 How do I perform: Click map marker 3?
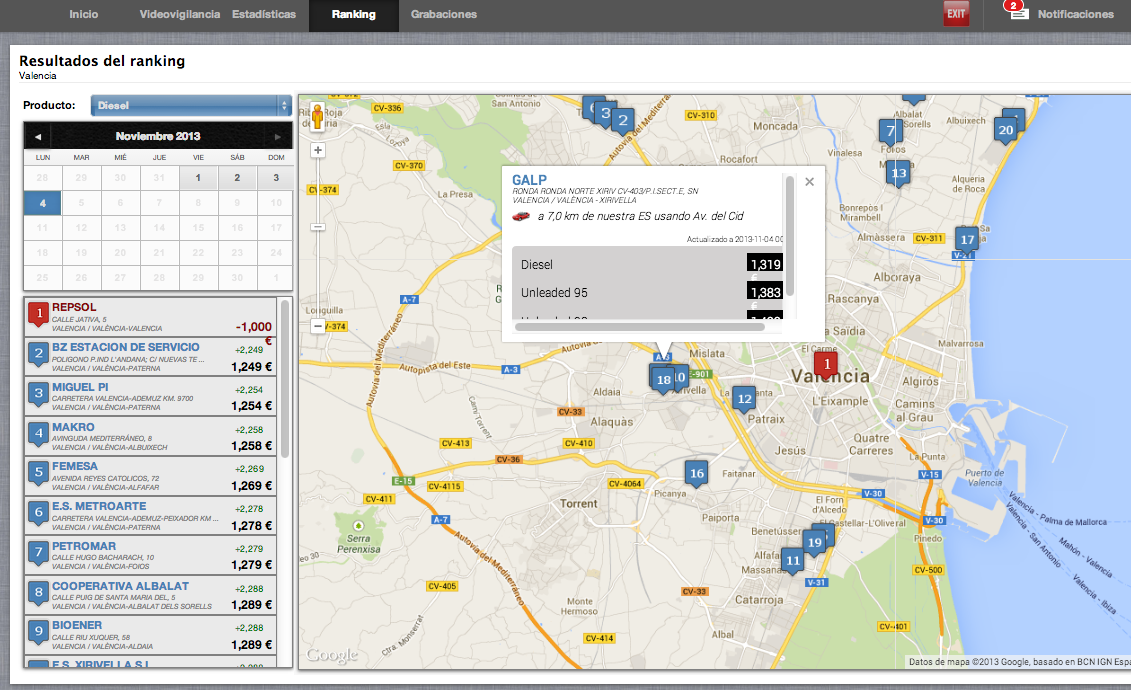pyautogui.click(x=606, y=113)
